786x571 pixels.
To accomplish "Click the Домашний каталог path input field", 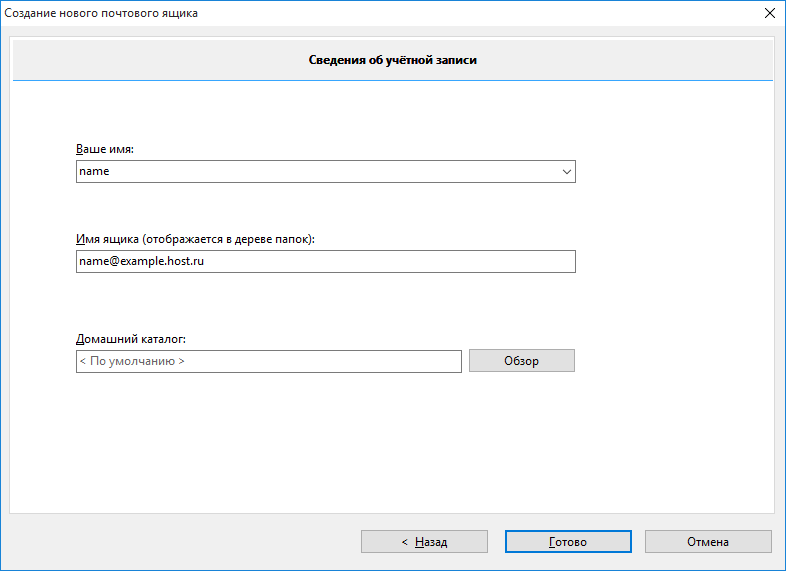I will [x=269, y=361].
